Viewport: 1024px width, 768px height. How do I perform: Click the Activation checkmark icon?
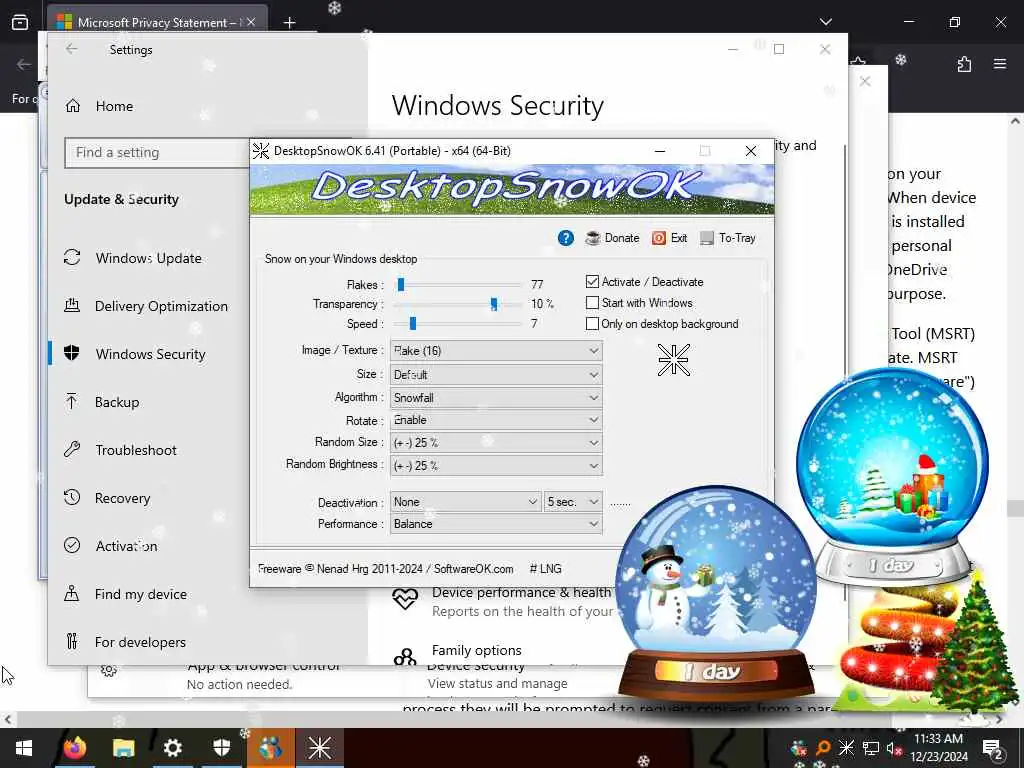pyautogui.click(x=72, y=545)
